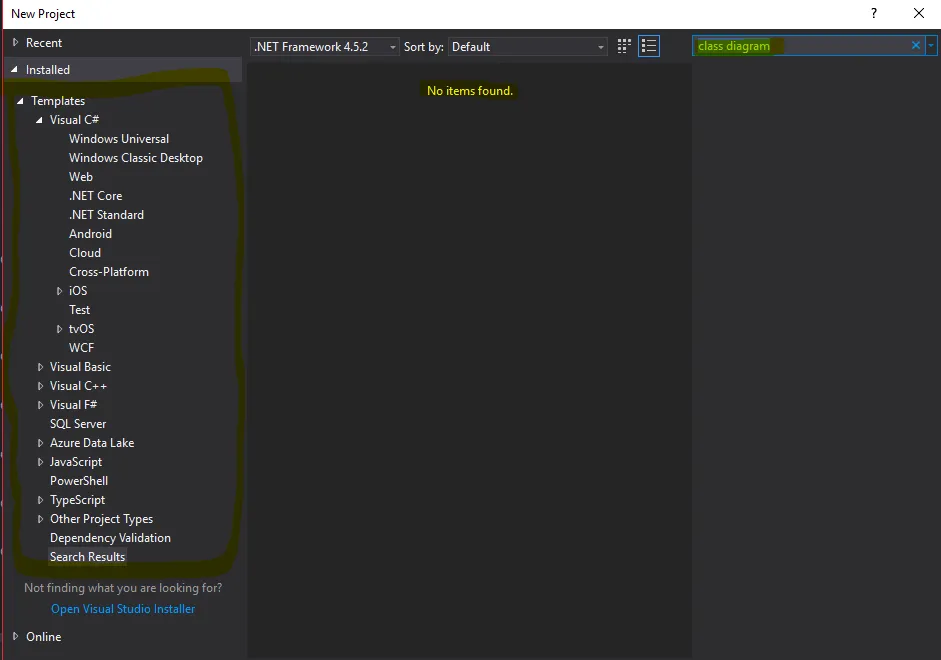This screenshot has height=660, width=941.
Task: Select the Web templates category
Action: tap(80, 177)
